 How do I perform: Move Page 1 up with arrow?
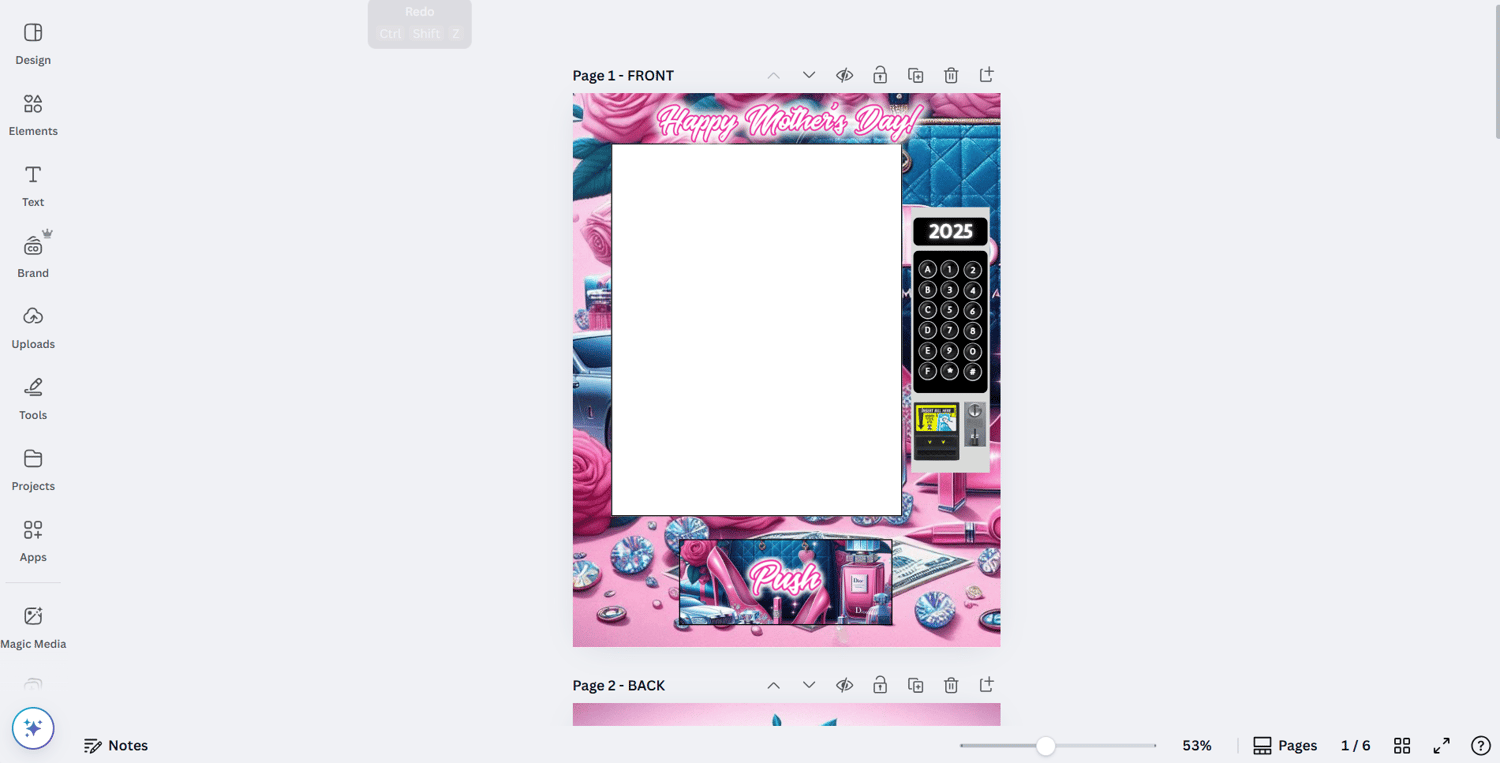tap(773, 75)
